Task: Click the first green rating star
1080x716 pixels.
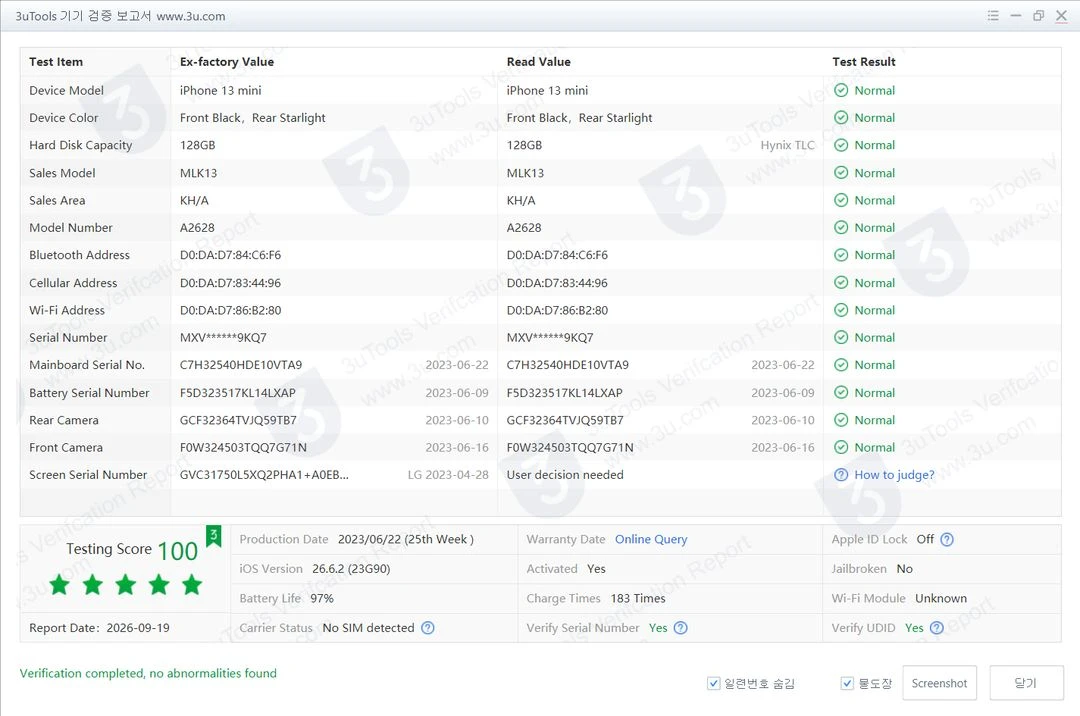Action: coord(60,585)
